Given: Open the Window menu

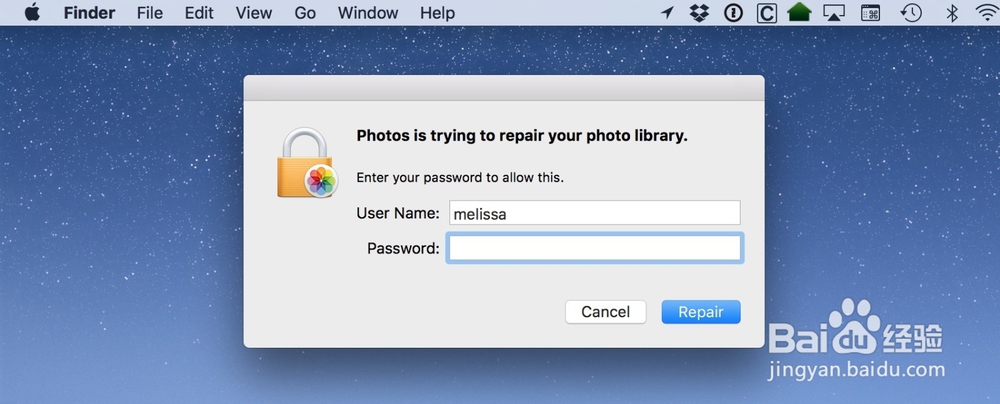Looking at the screenshot, I should (367, 13).
